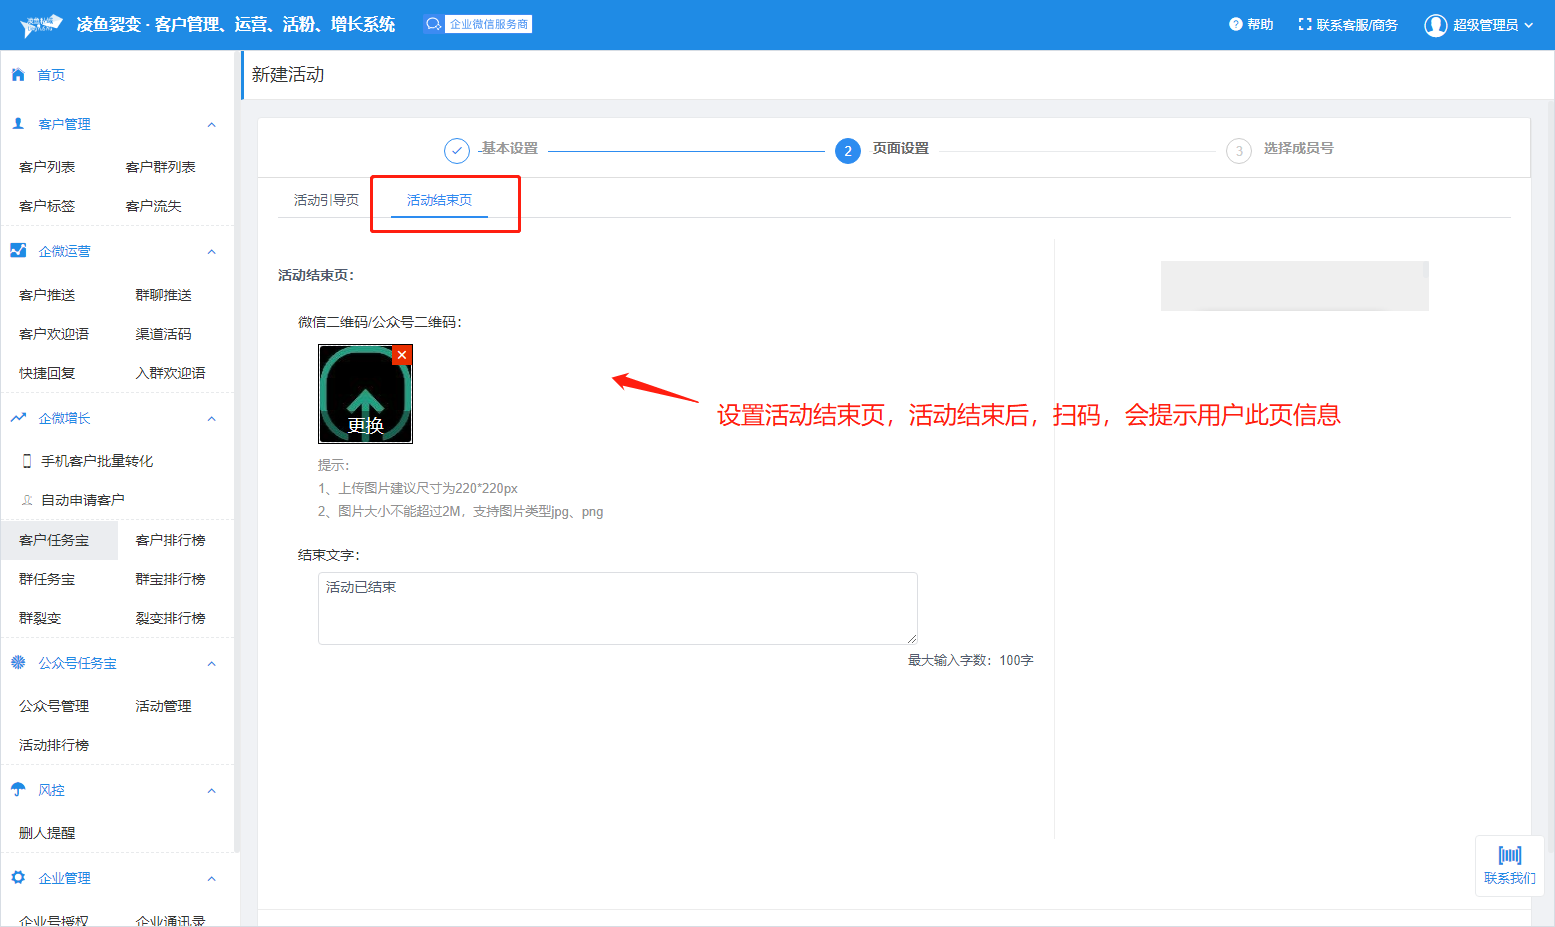The height and width of the screenshot is (927, 1555).
Task: Click the 企微运营 chart icon
Action: pos(18,251)
